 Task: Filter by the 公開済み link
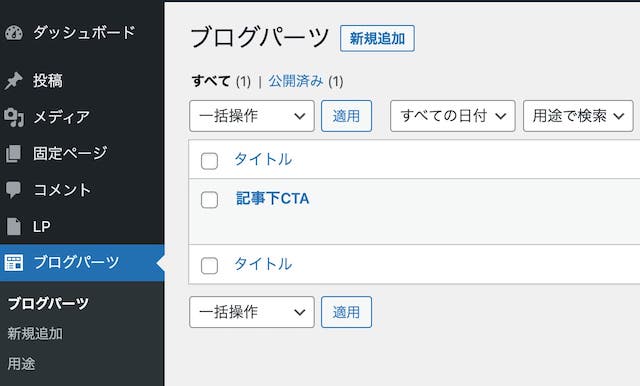[296, 81]
